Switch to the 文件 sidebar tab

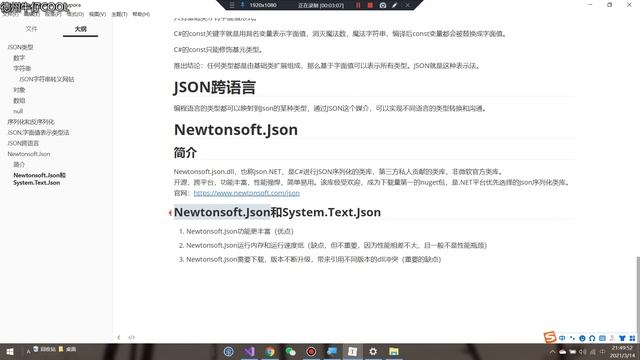tap(31, 29)
